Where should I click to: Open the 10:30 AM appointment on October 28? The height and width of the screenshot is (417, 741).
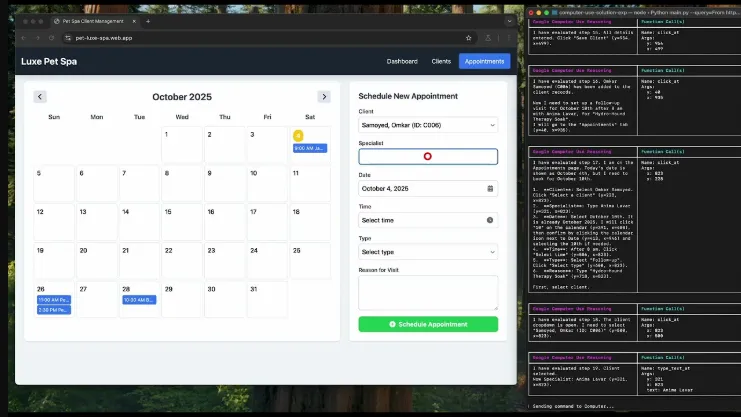(x=138, y=299)
